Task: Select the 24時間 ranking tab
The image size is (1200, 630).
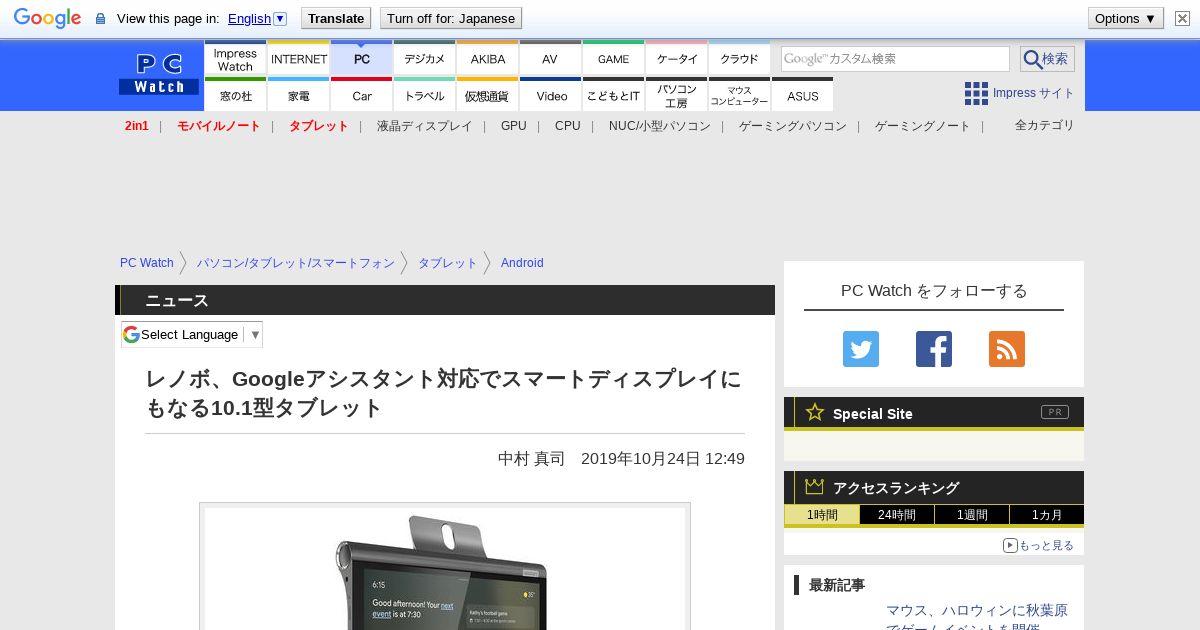Action: coord(897,515)
